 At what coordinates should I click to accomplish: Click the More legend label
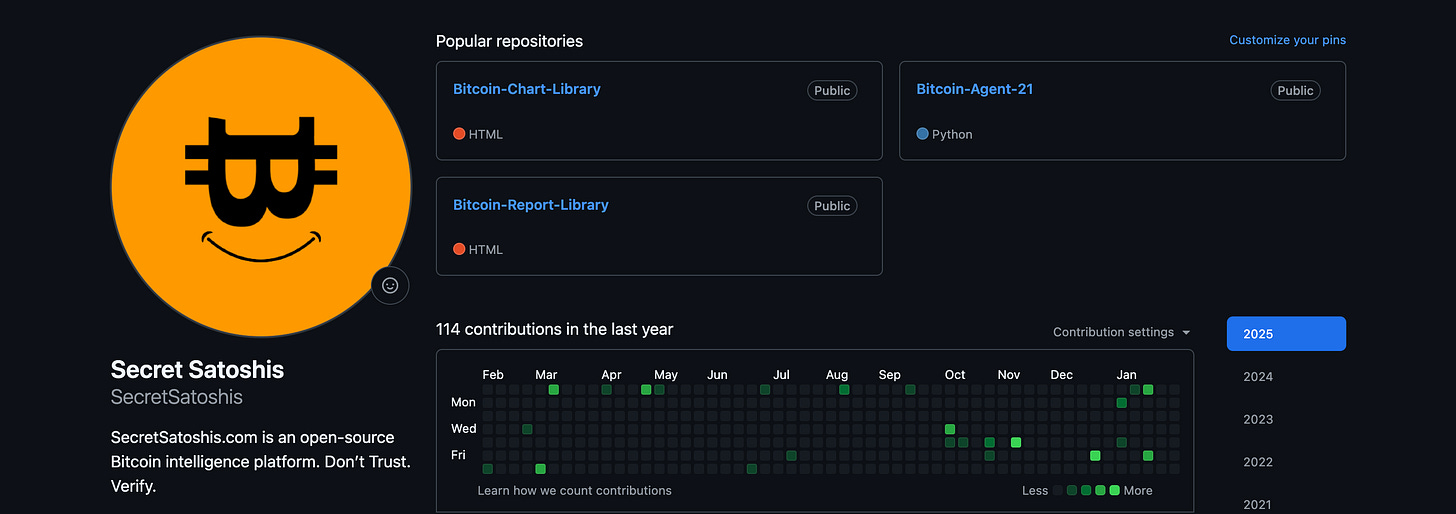1138,490
